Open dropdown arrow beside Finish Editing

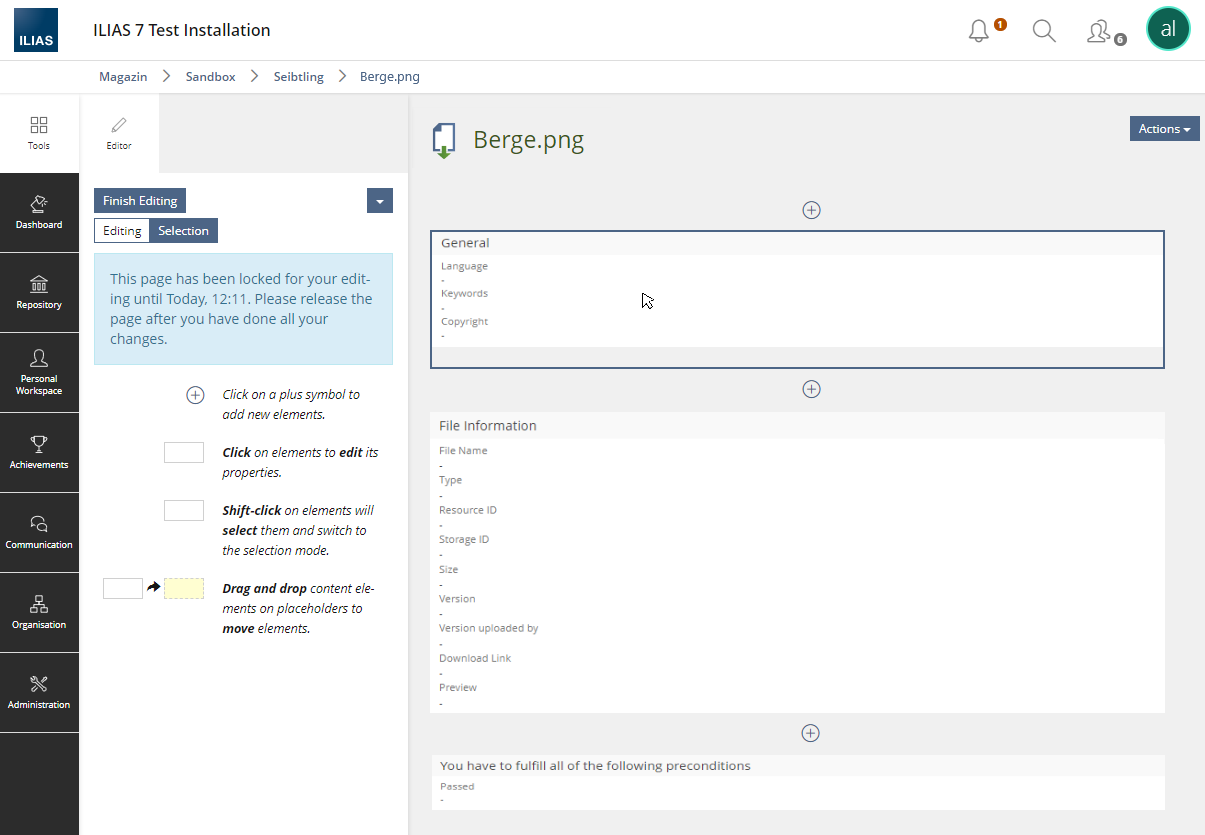pyautogui.click(x=379, y=201)
